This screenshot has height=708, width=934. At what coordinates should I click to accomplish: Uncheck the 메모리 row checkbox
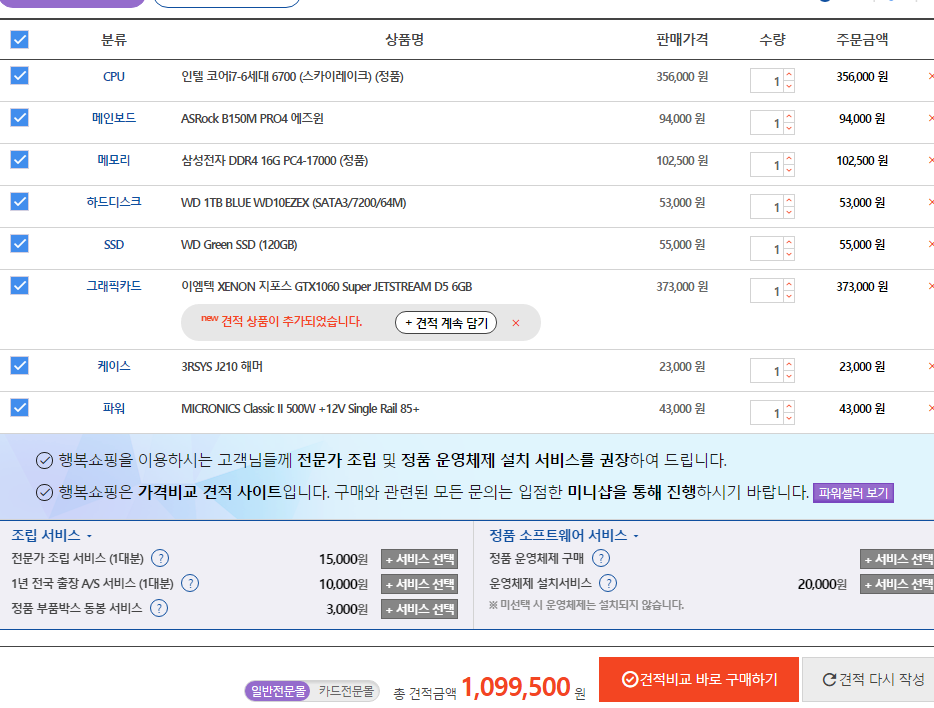pos(20,160)
